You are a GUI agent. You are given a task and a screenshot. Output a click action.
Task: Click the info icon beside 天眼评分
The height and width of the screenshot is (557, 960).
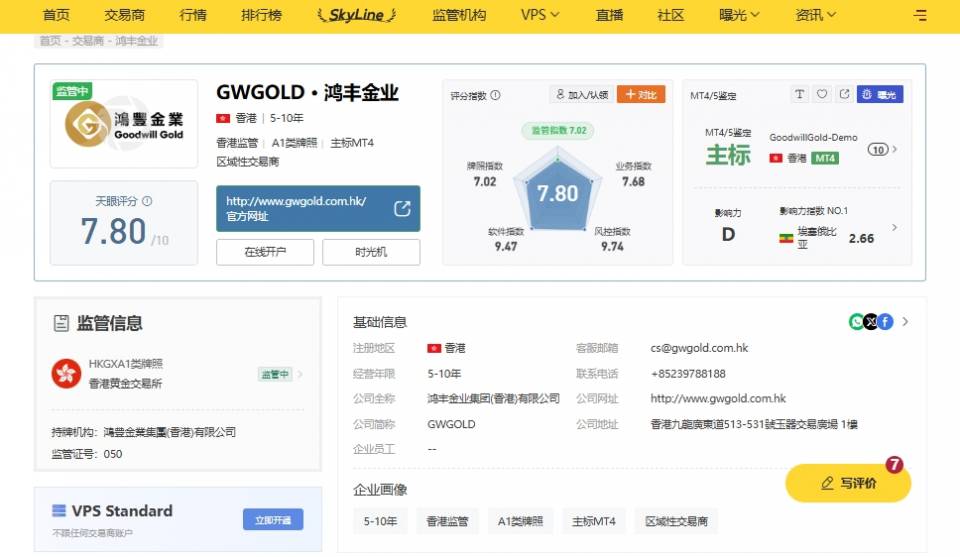pyautogui.click(x=147, y=201)
